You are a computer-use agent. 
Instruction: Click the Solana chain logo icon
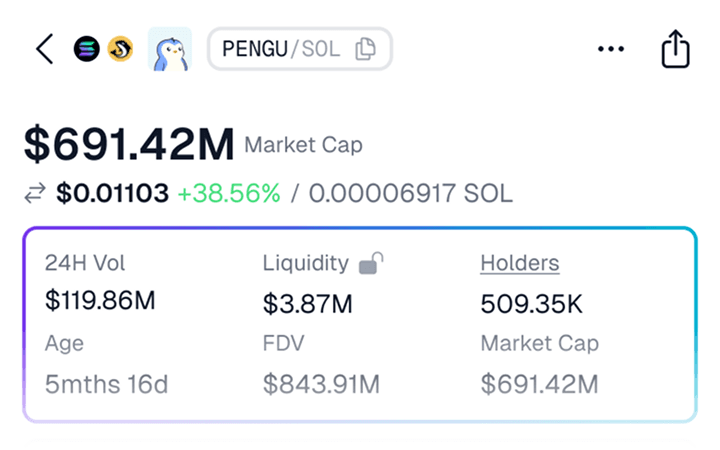coord(87,49)
